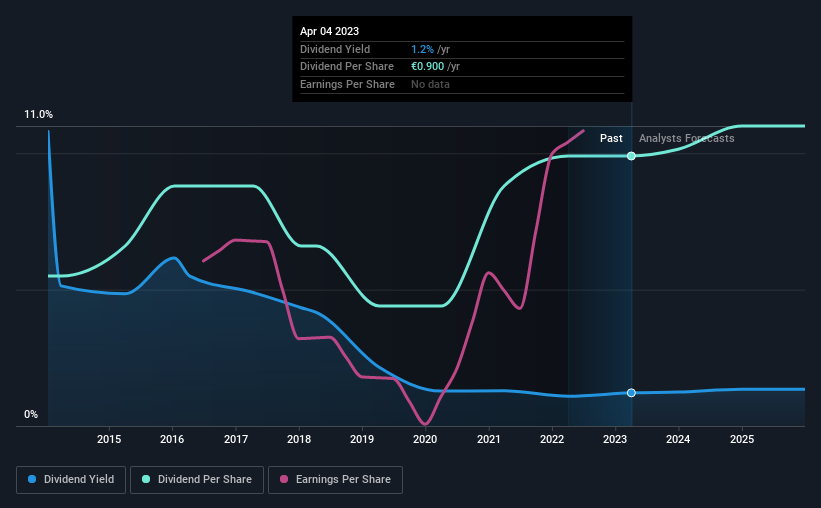Click the 2017 x-axis label

pyautogui.click(x=236, y=439)
